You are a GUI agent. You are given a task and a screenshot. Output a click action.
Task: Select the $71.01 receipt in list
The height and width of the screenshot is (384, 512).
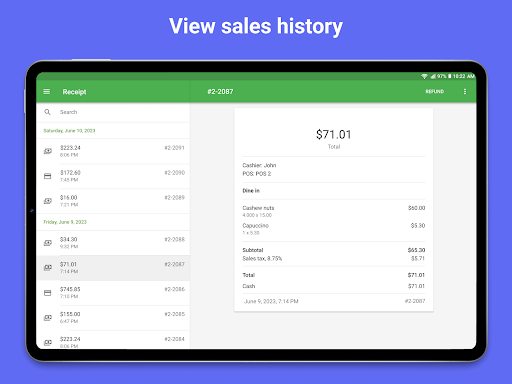tap(113, 268)
